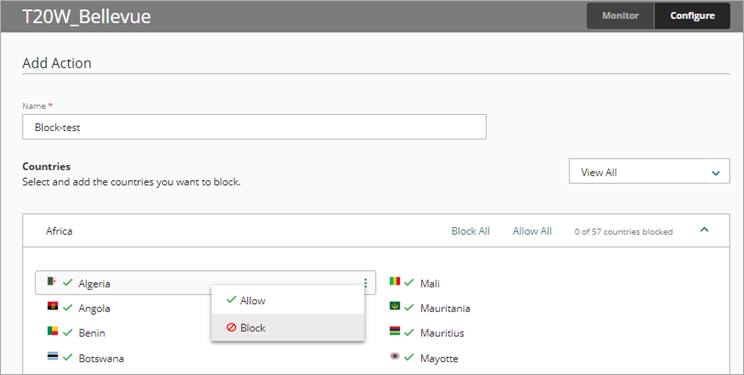The image size is (744, 375).
Task: Click the green checkmark beside Benin
Action: (x=68, y=332)
